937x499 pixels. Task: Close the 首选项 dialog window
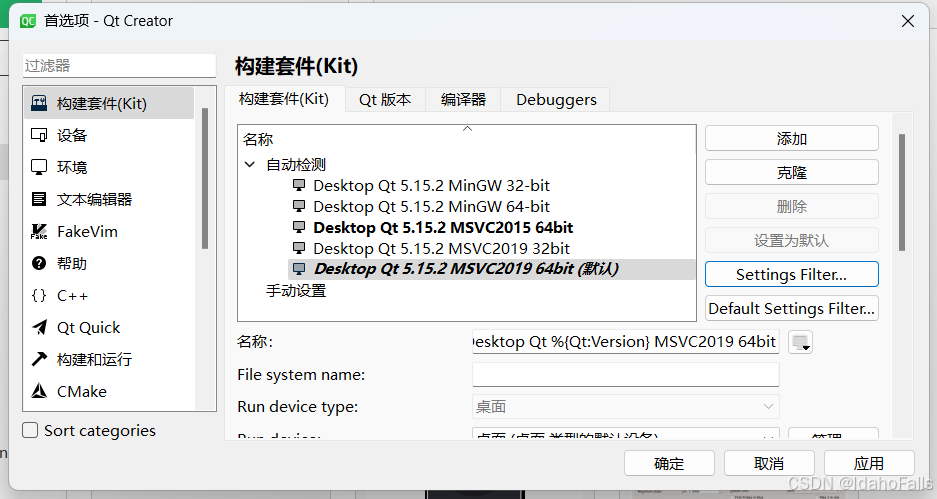click(908, 21)
